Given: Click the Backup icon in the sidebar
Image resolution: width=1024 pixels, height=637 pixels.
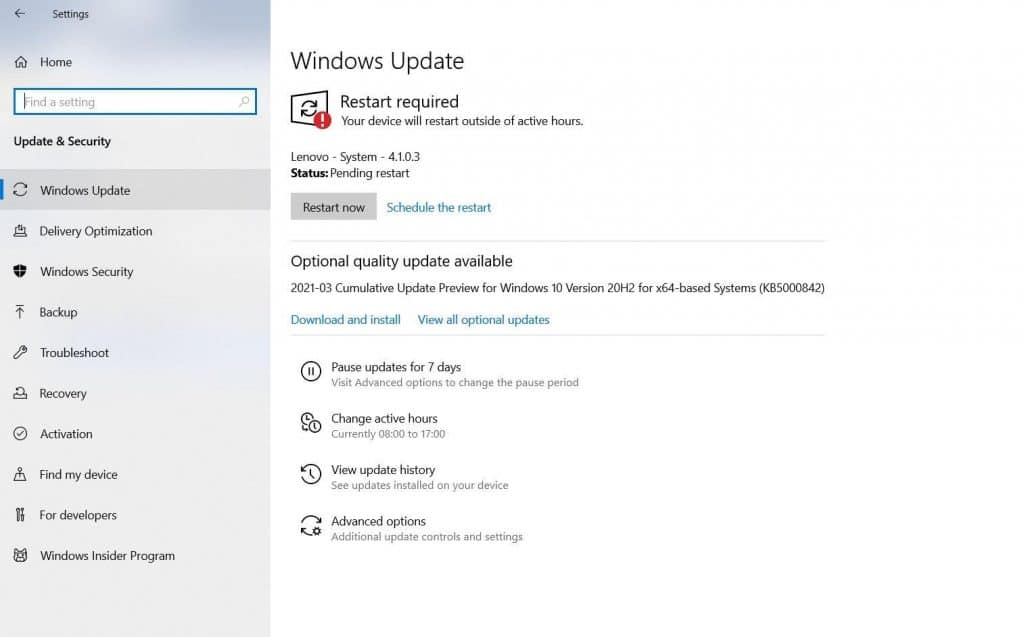Looking at the screenshot, I should click(x=20, y=312).
